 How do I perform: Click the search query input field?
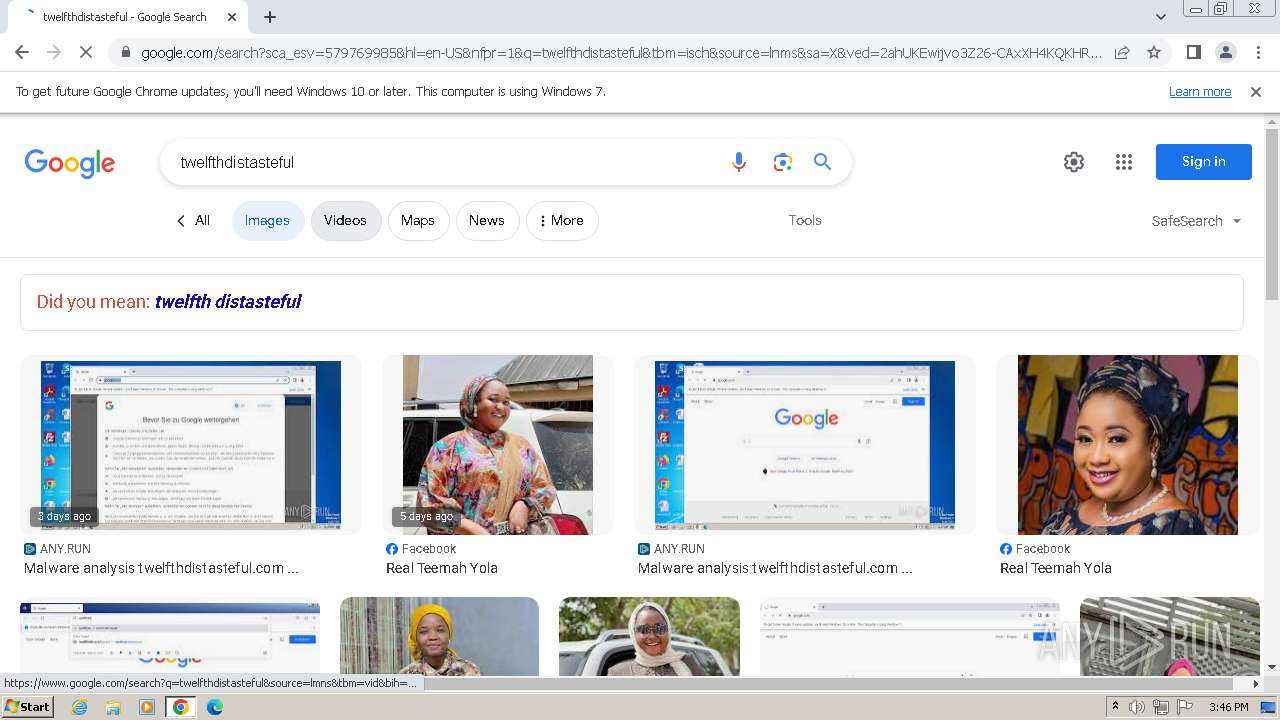[x=445, y=162]
